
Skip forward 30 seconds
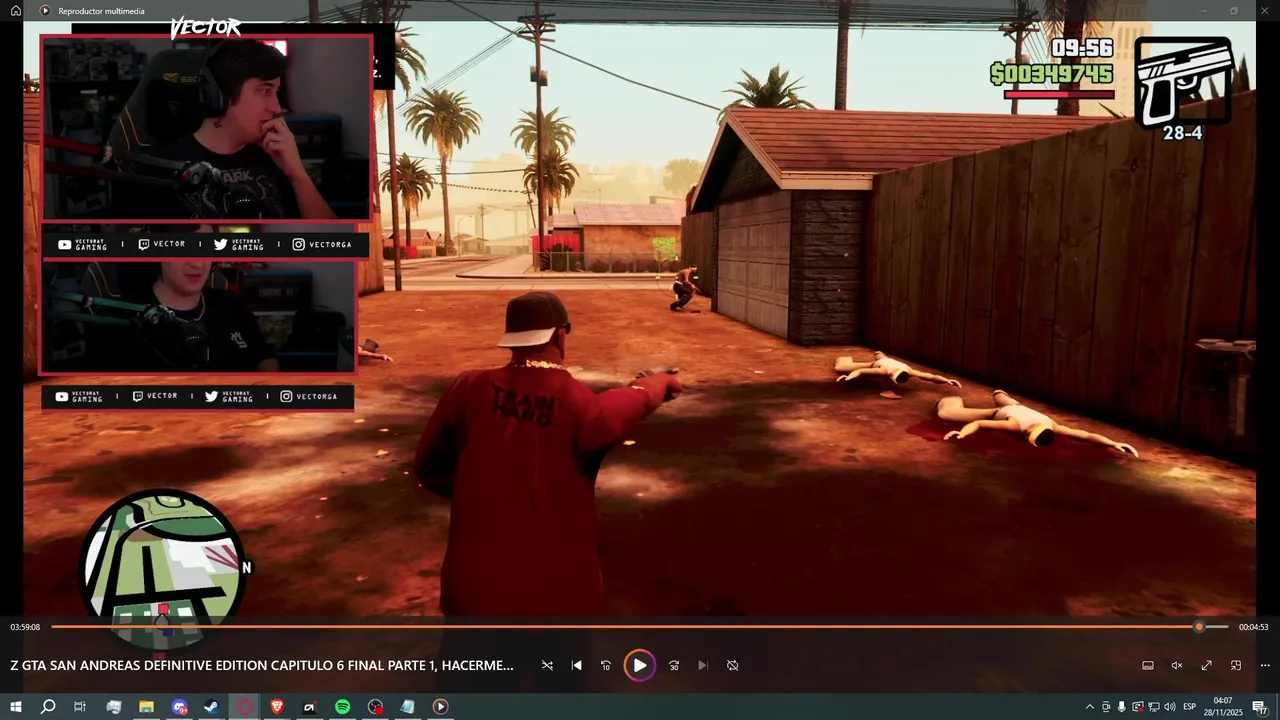click(674, 665)
